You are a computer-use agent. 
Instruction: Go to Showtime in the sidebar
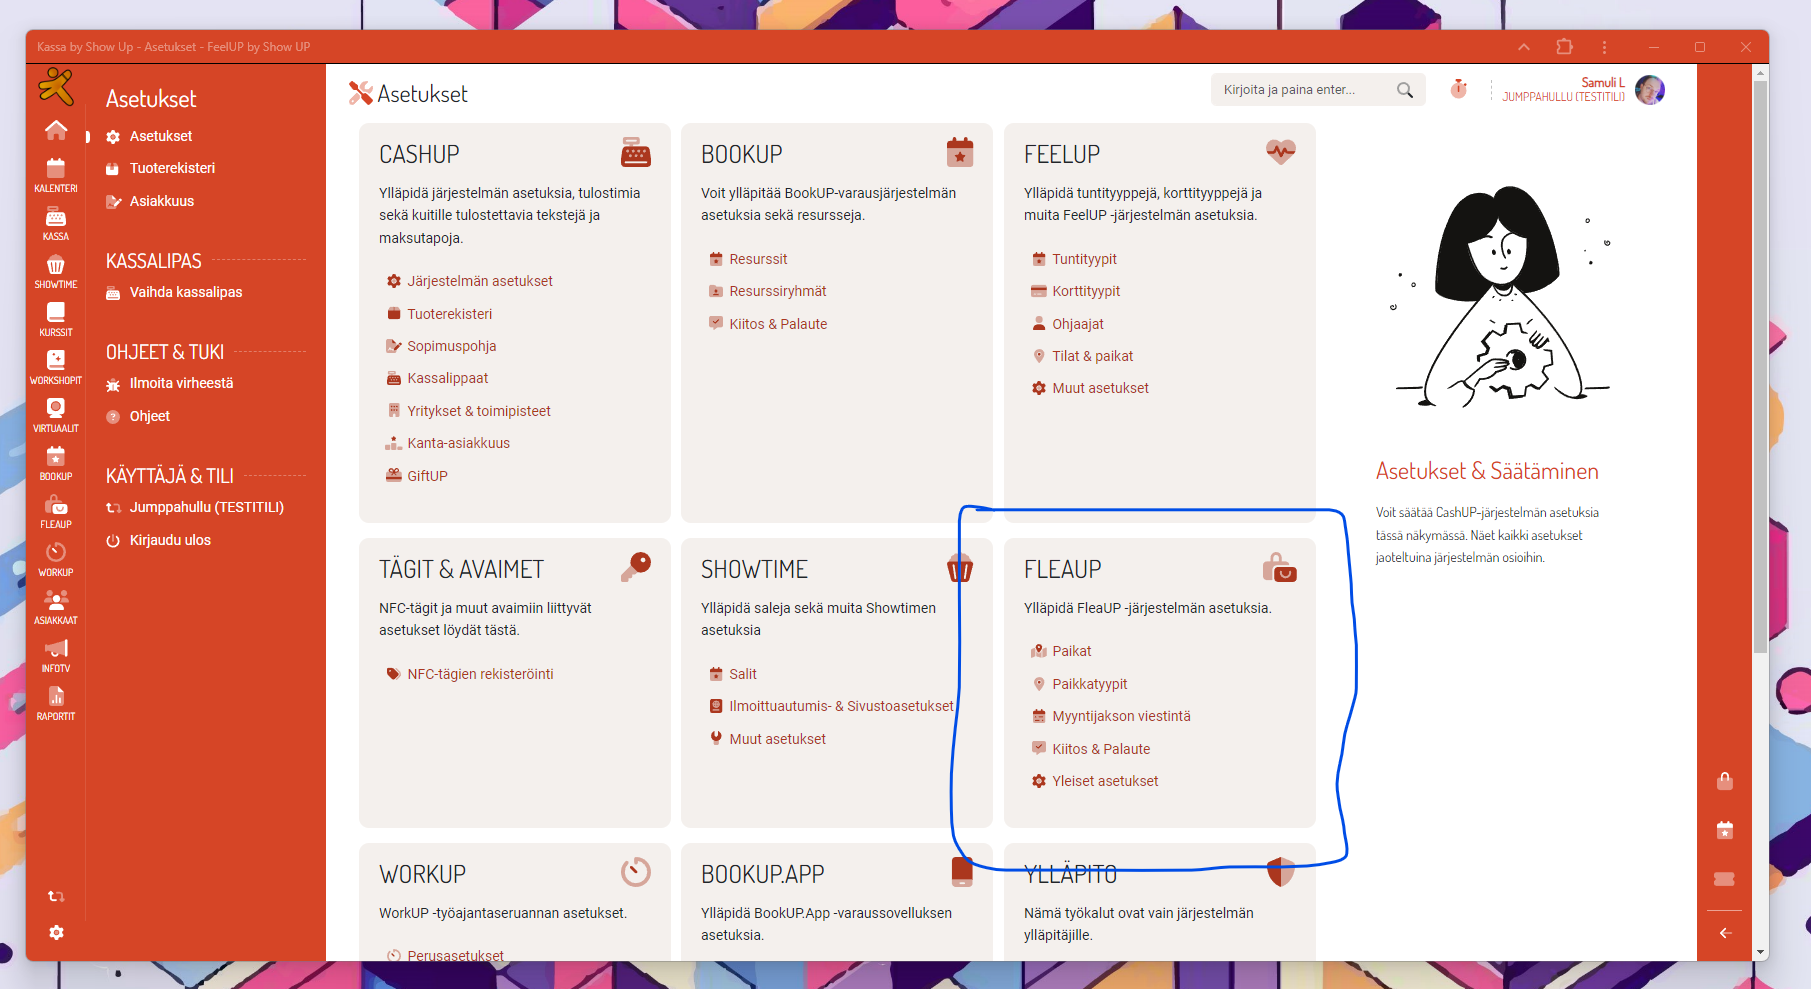click(56, 270)
